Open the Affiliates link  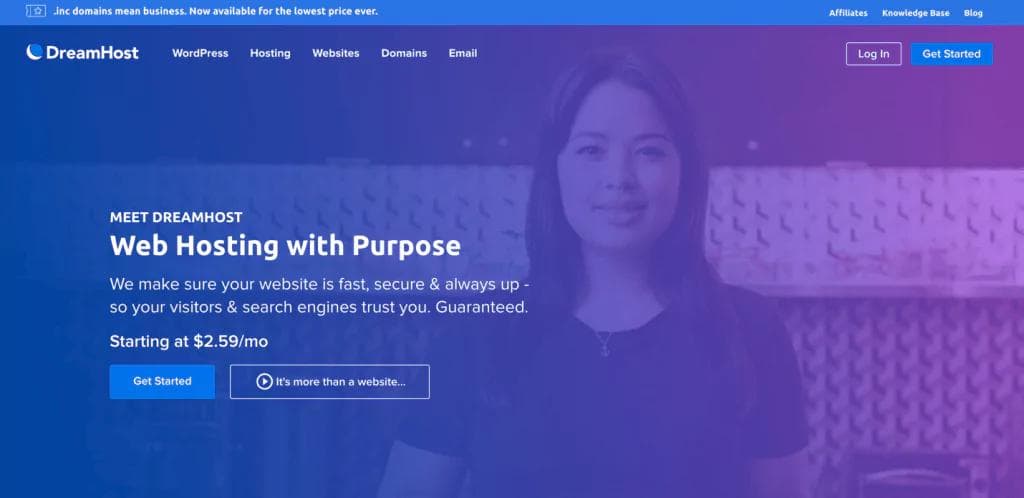(x=848, y=13)
